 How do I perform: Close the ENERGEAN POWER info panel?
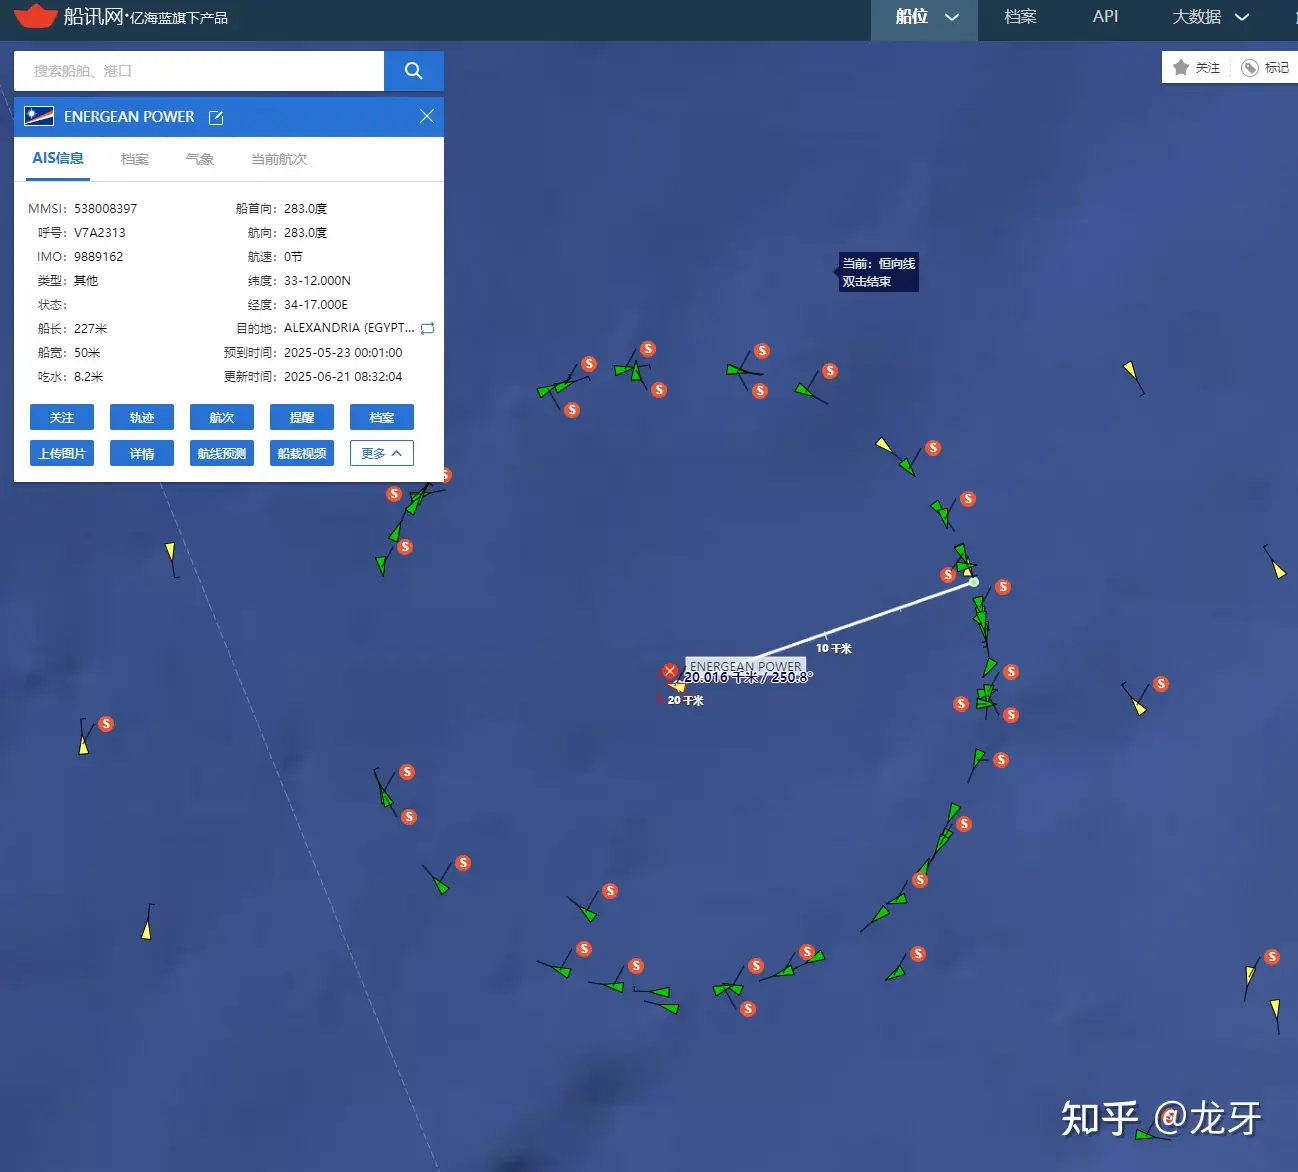point(427,117)
